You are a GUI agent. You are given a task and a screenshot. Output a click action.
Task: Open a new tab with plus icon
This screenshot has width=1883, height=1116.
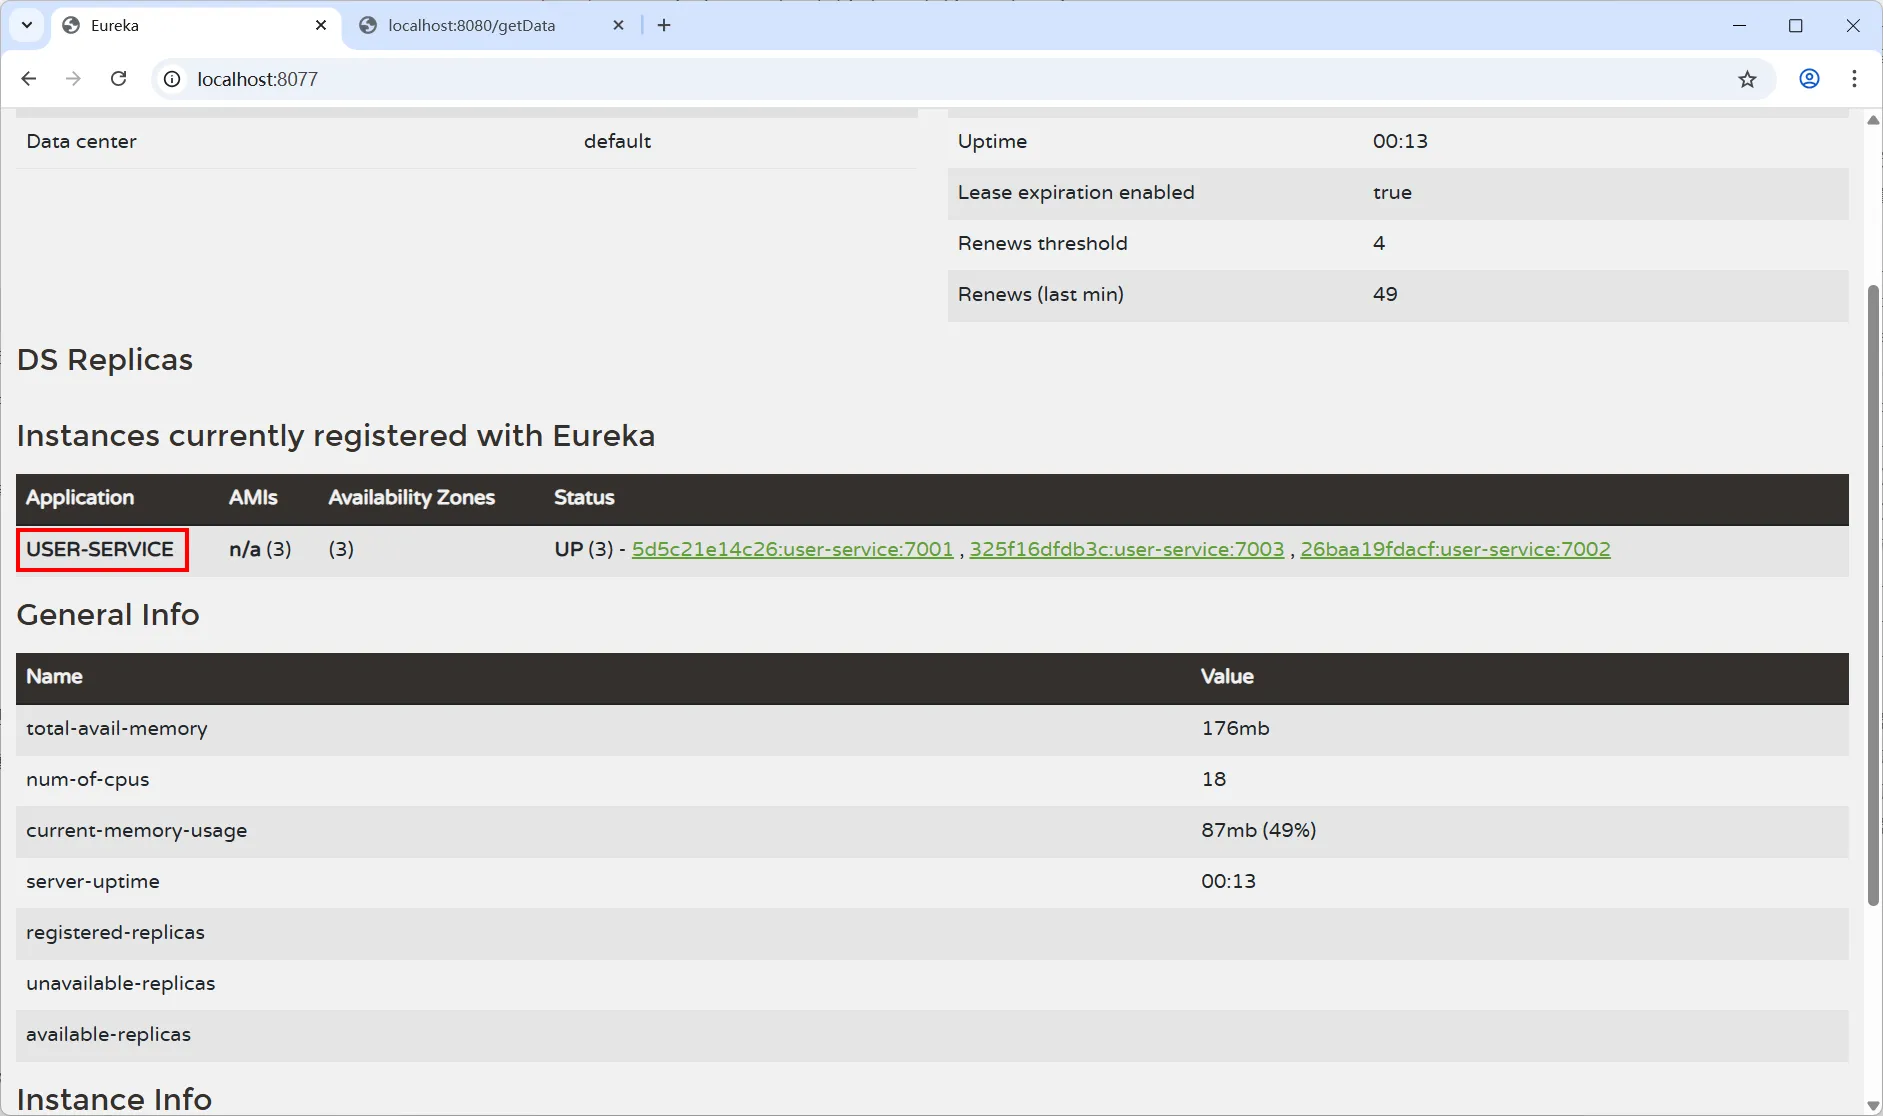coord(664,25)
